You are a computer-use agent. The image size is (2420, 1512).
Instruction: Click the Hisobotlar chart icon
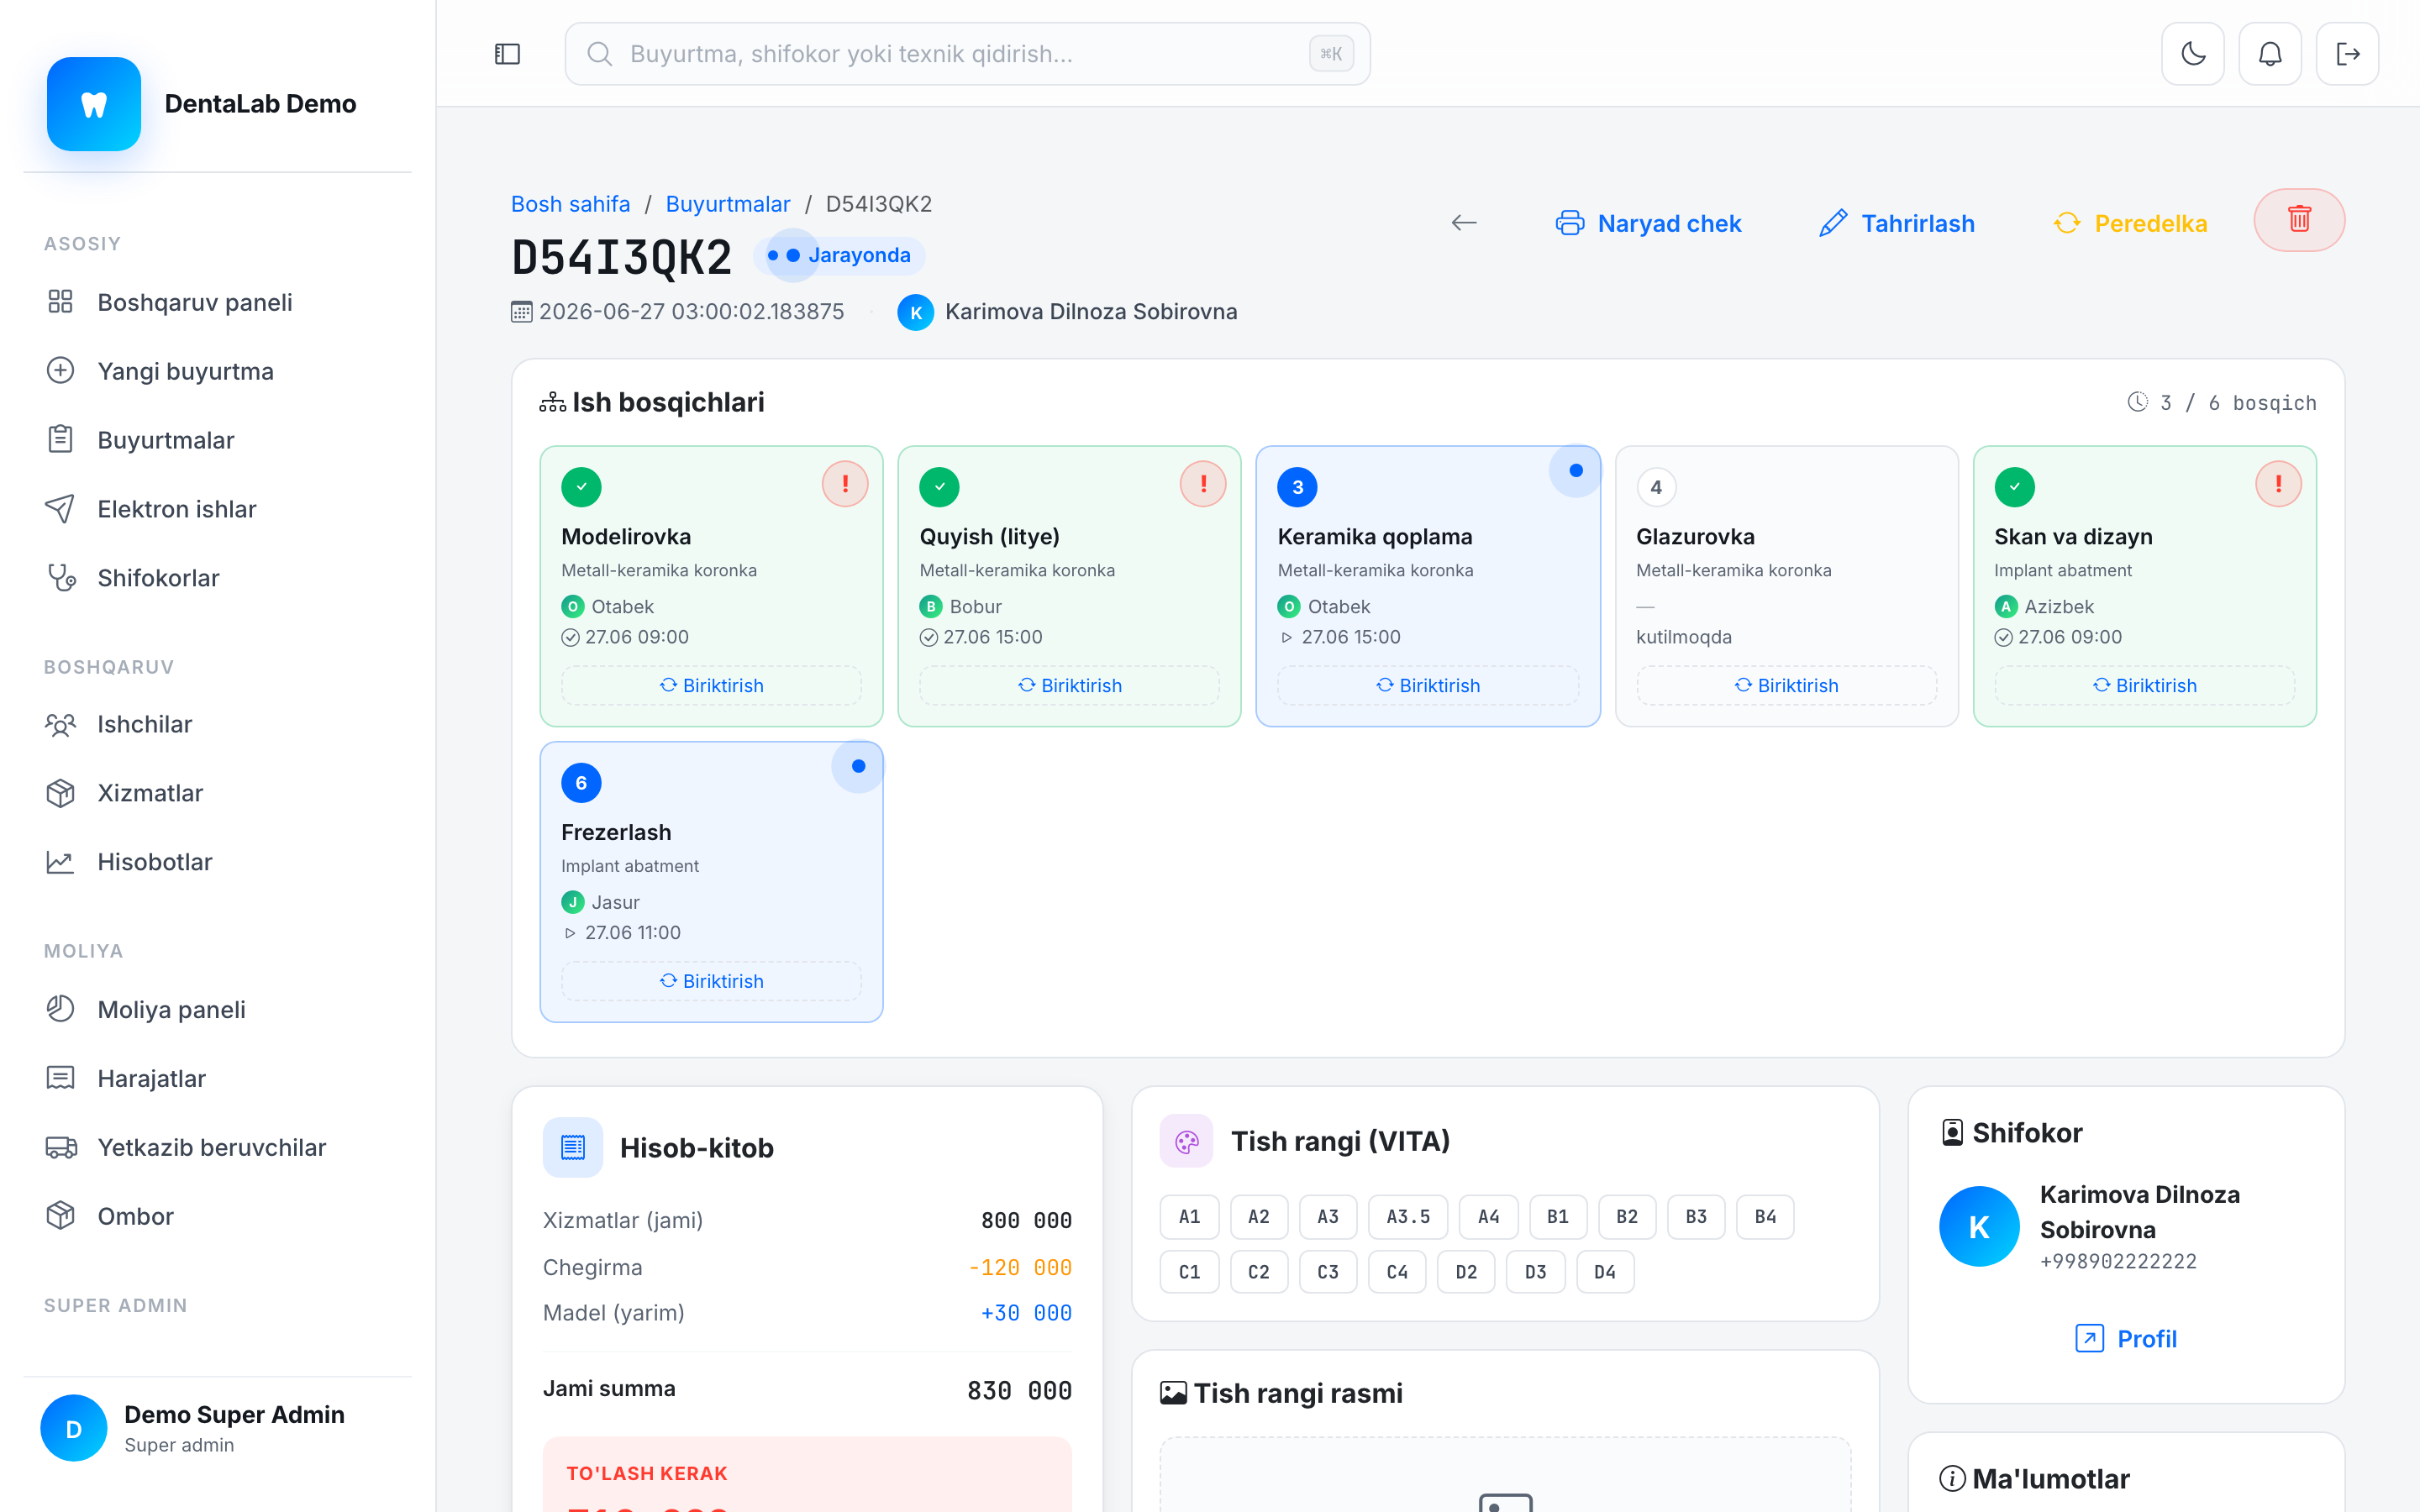pyautogui.click(x=60, y=862)
